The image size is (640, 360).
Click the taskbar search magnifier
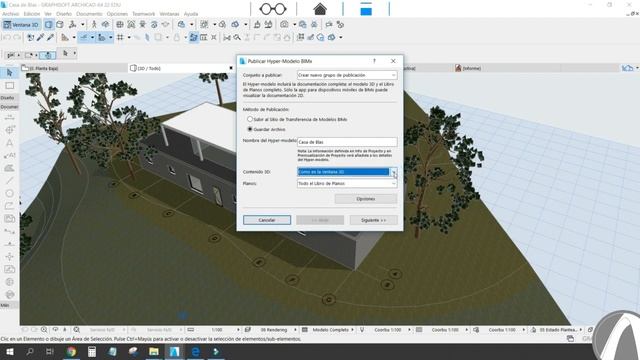click(x=30, y=351)
